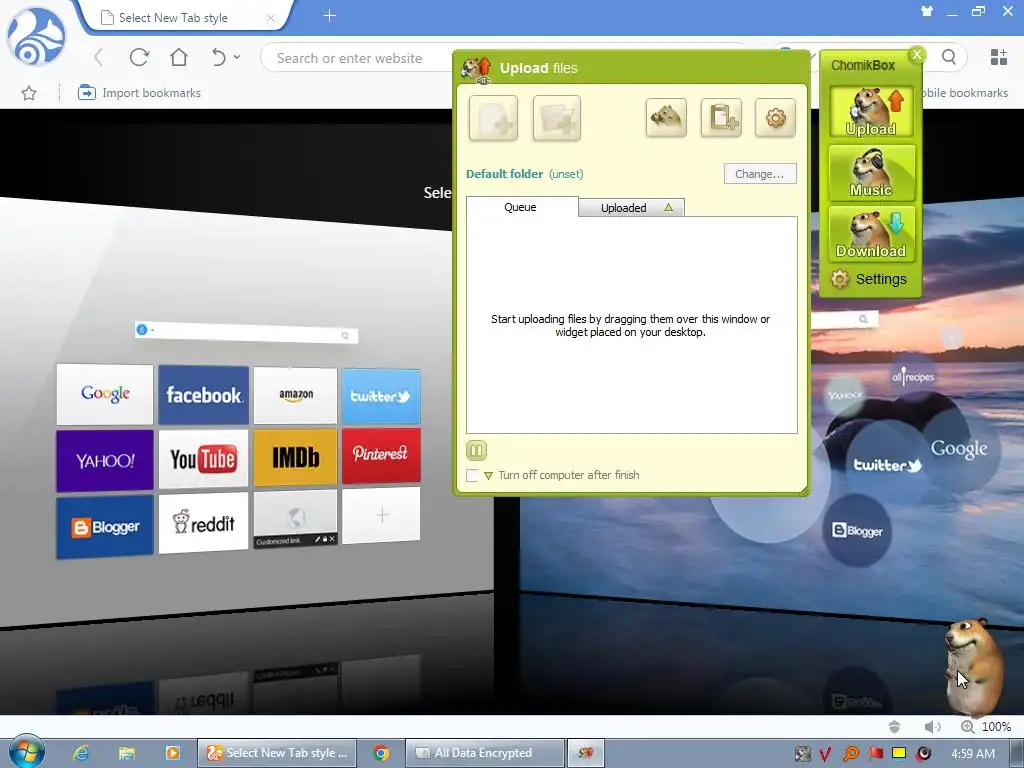Click the hamster desktop widget
The height and width of the screenshot is (768, 1024).
(974, 666)
